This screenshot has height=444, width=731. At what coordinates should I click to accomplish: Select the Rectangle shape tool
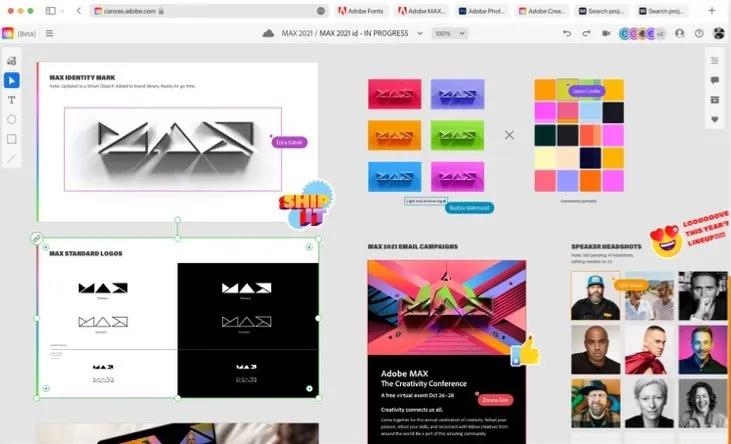pos(12,139)
